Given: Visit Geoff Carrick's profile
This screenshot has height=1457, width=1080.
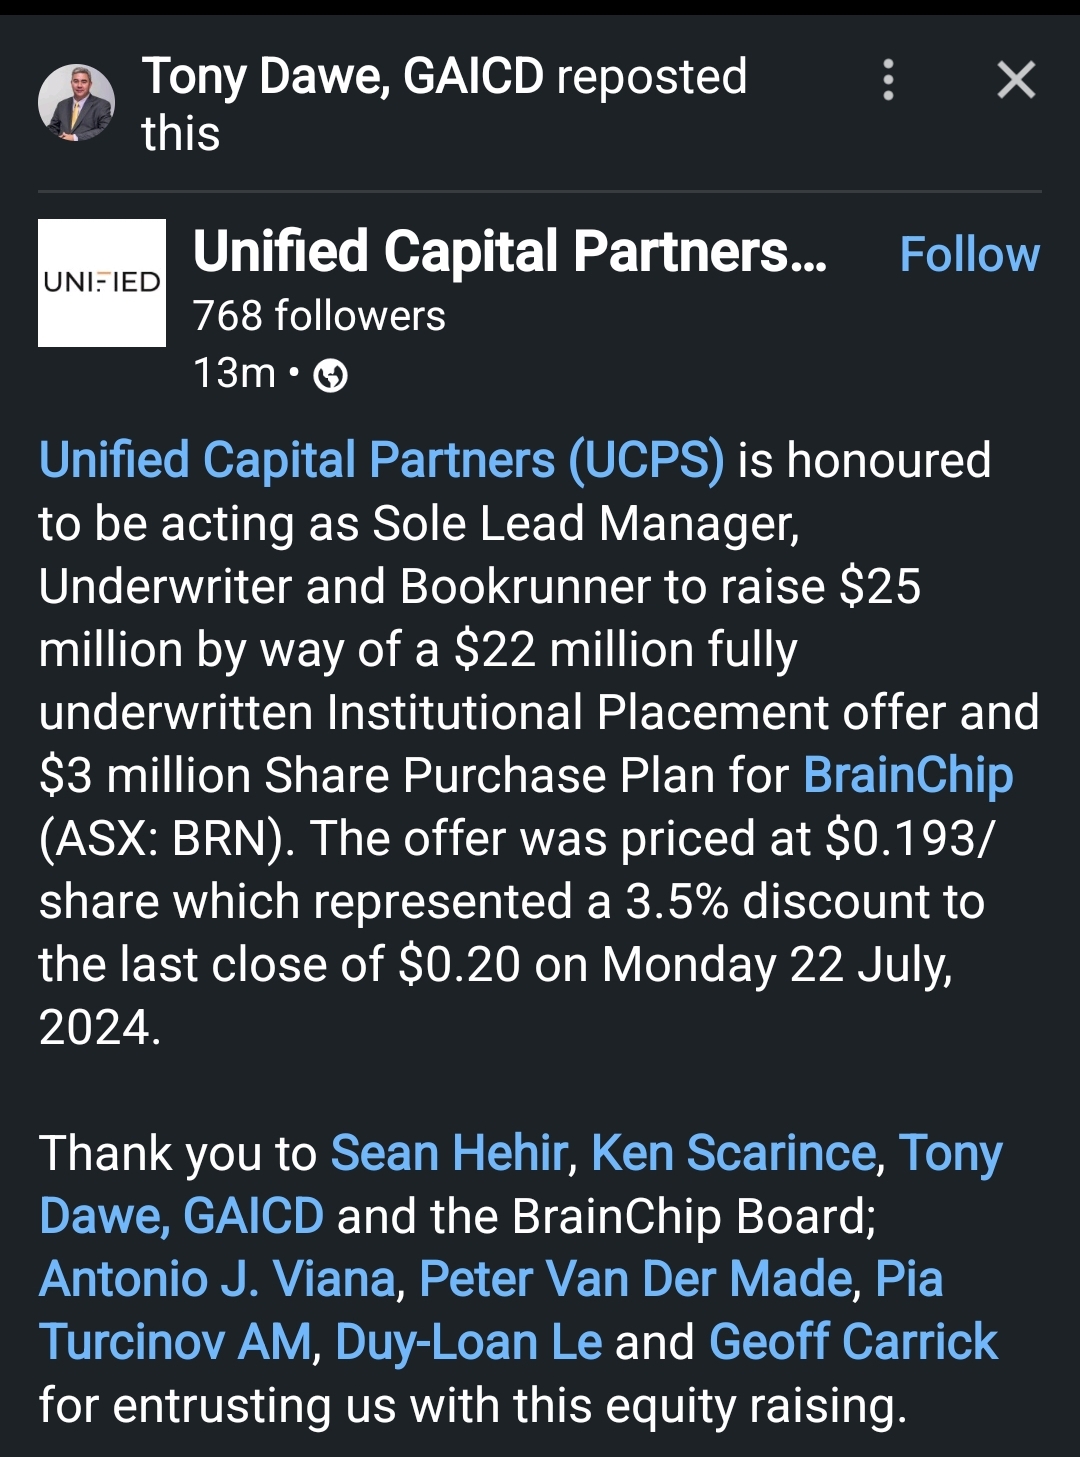Looking at the screenshot, I should pyautogui.click(x=853, y=1342).
